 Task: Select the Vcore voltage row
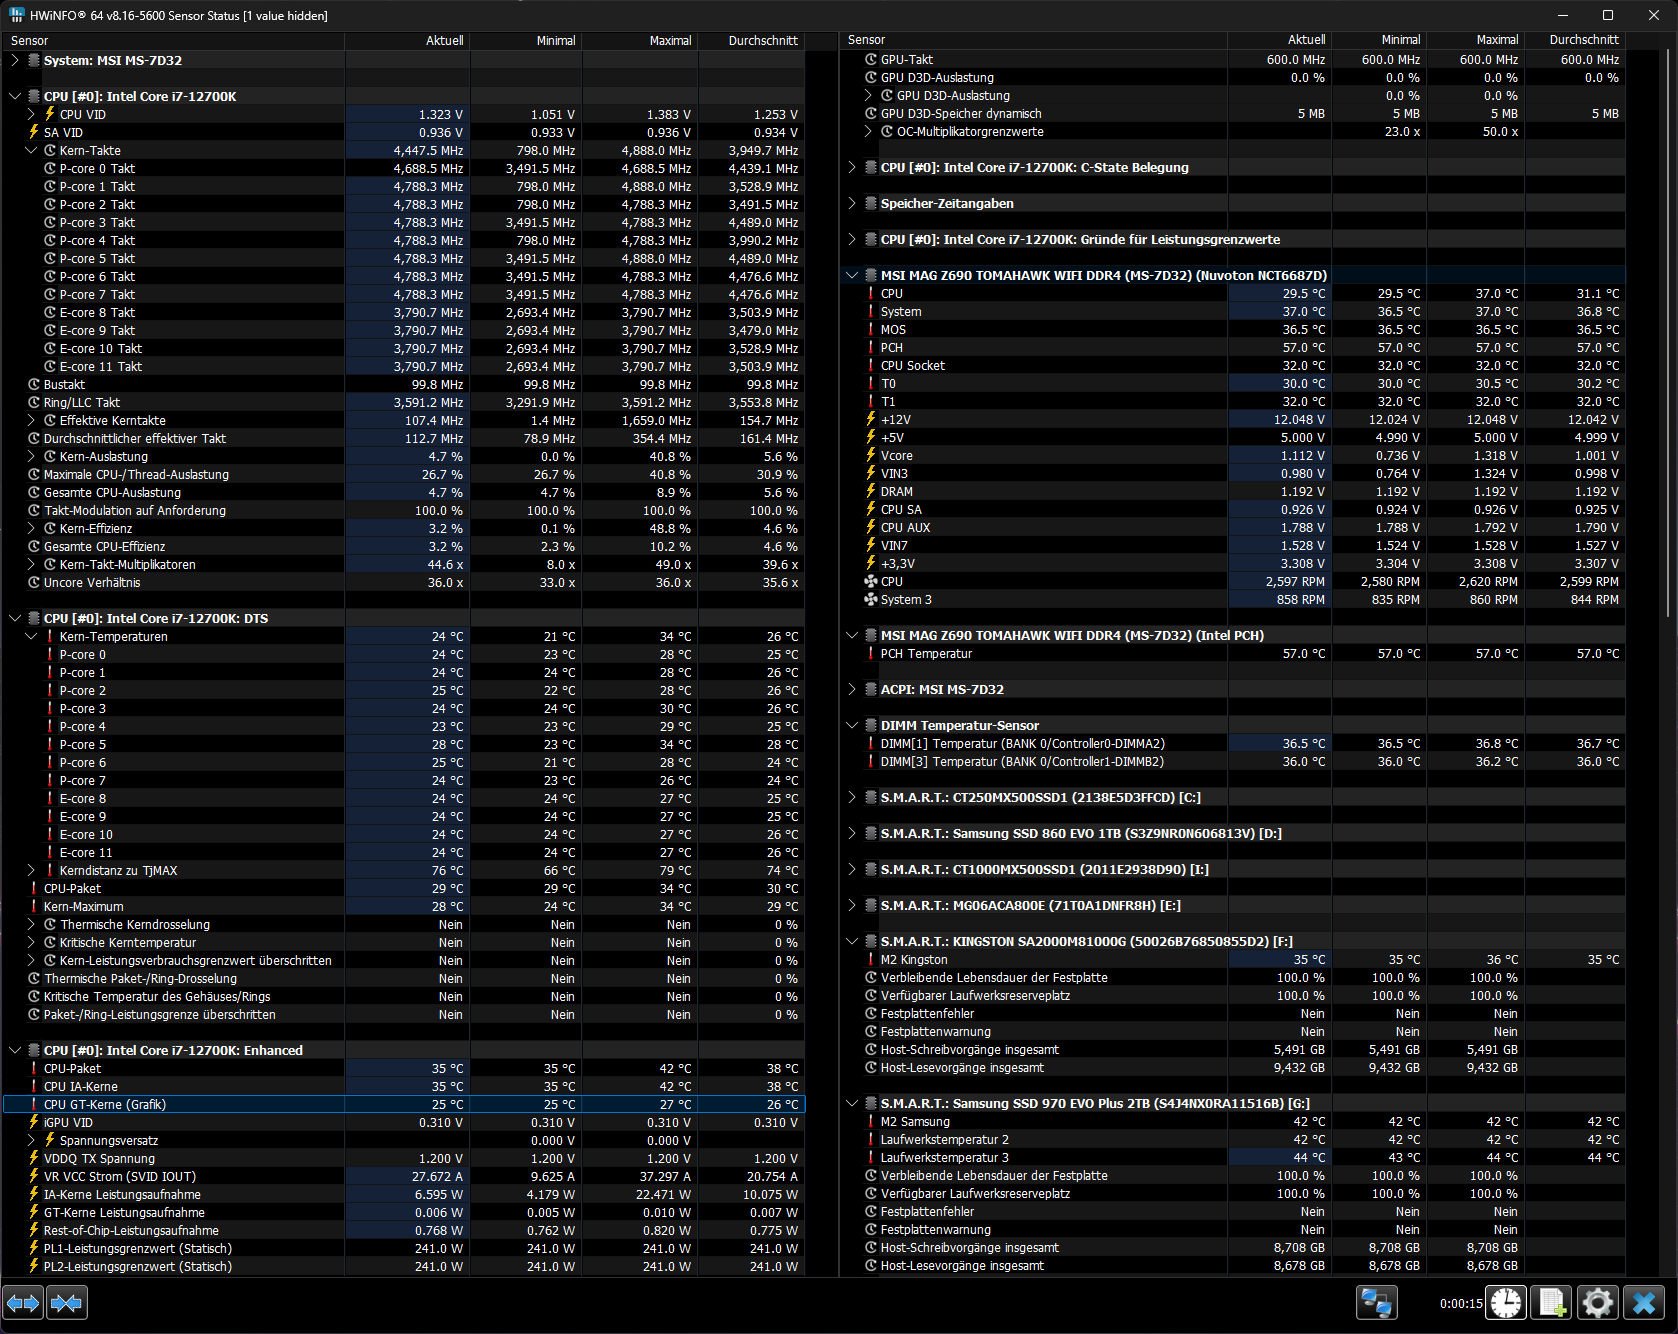tap(1233, 456)
